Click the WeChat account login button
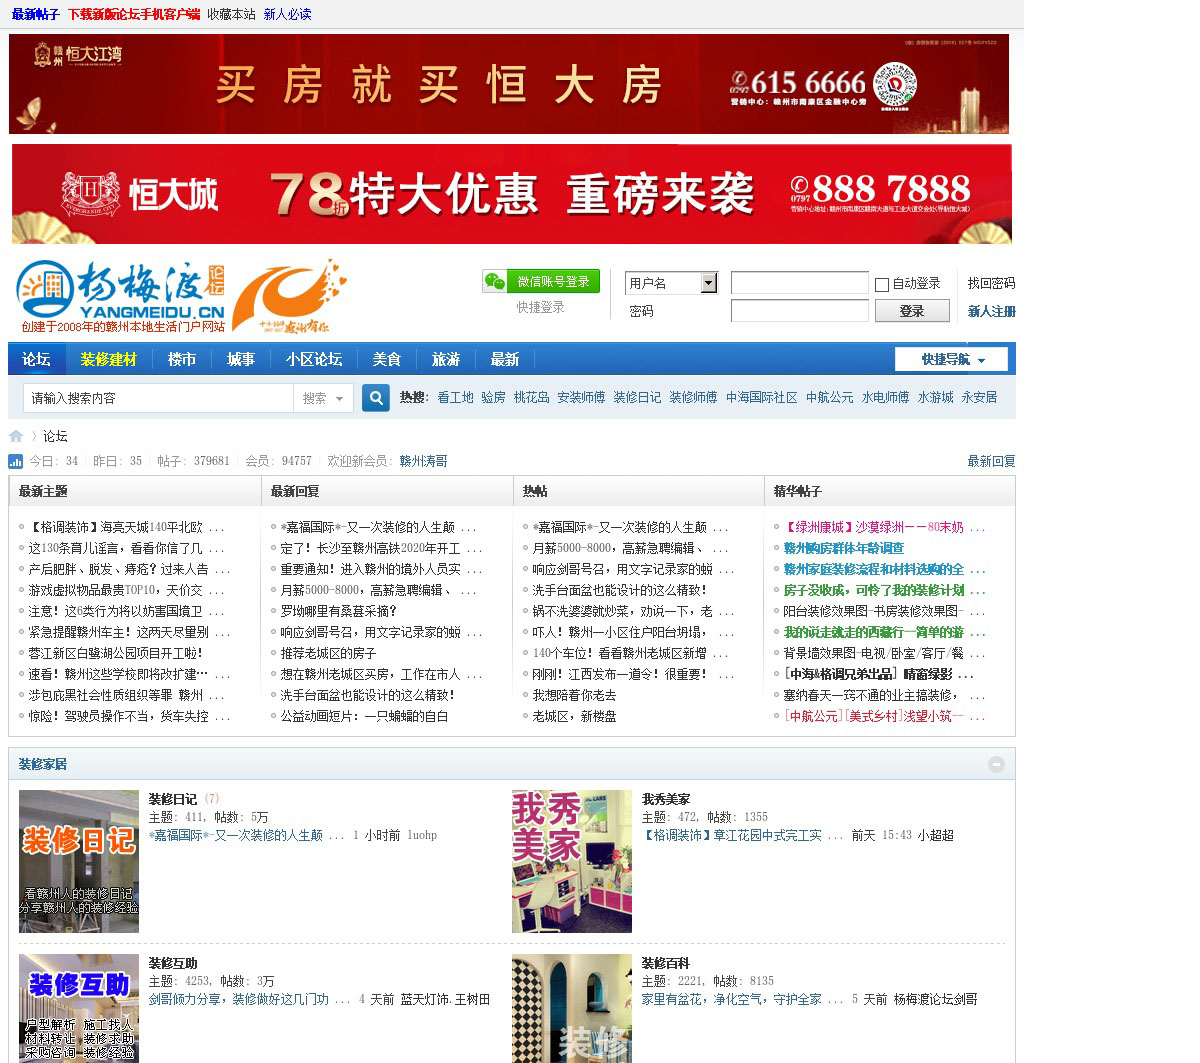This screenshot has height=1063, width=1200. (x=541, y=282)
